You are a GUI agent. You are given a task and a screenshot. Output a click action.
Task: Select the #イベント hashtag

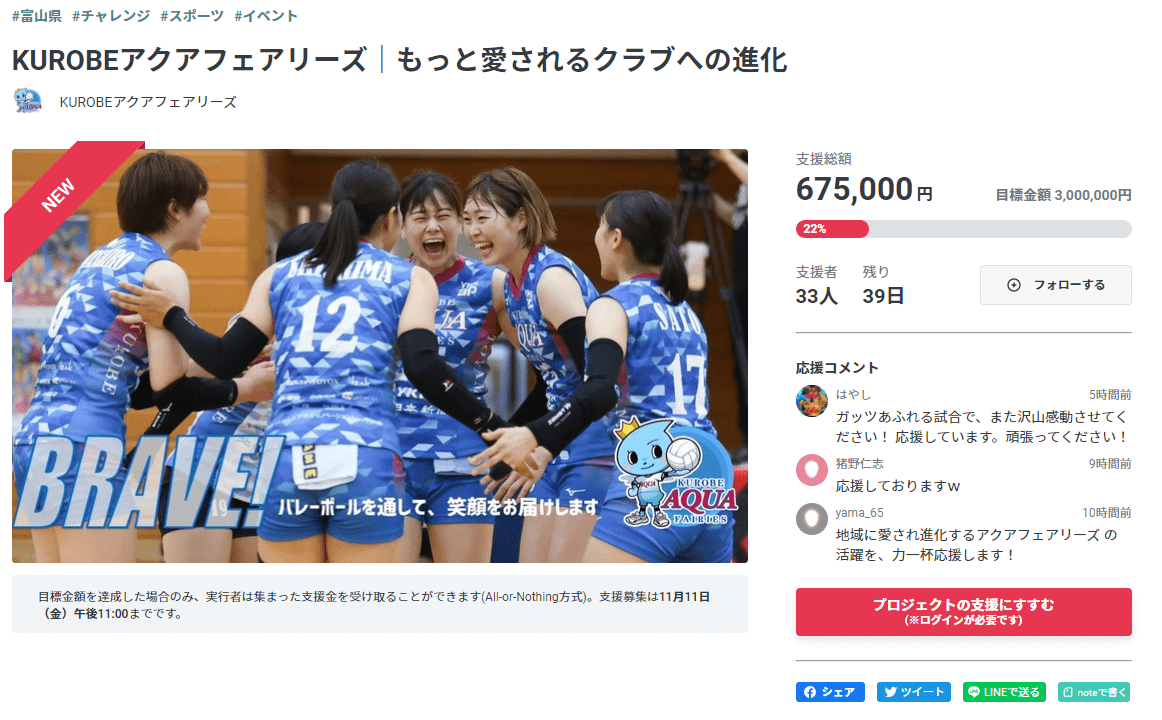[x=266, y=16]
